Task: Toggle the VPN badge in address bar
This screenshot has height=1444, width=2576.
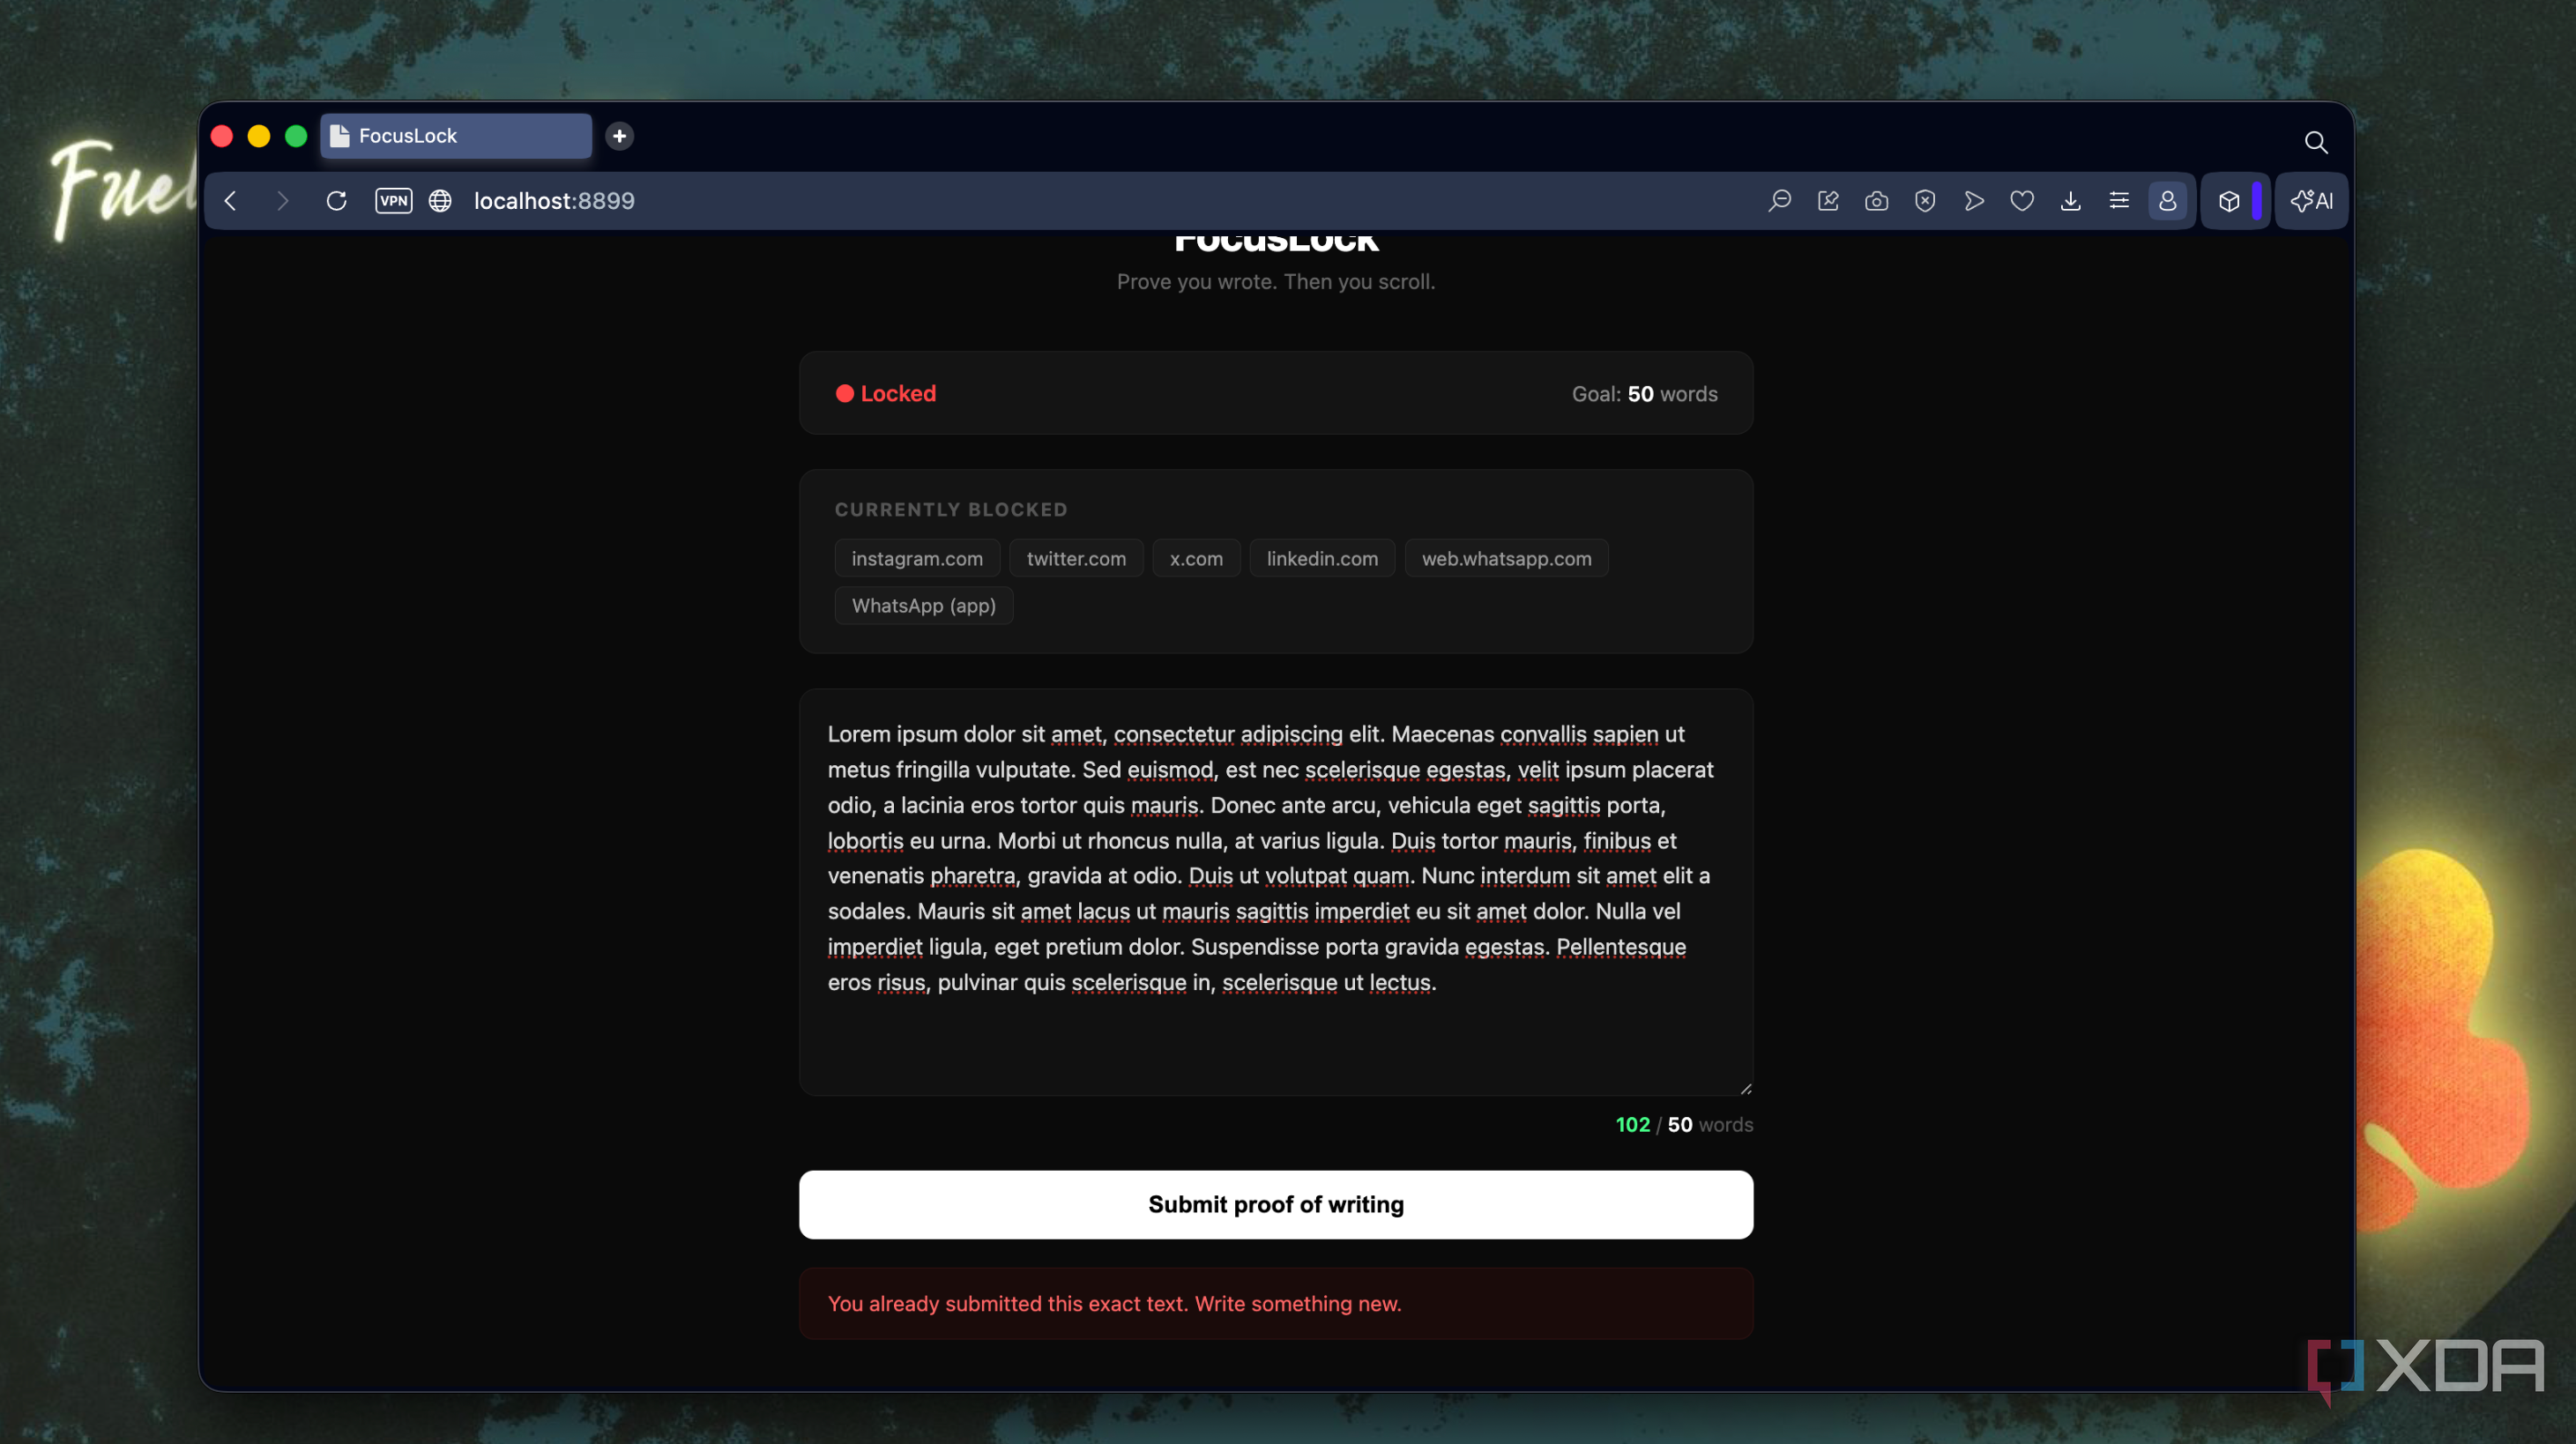Action: tap(393, 201)
